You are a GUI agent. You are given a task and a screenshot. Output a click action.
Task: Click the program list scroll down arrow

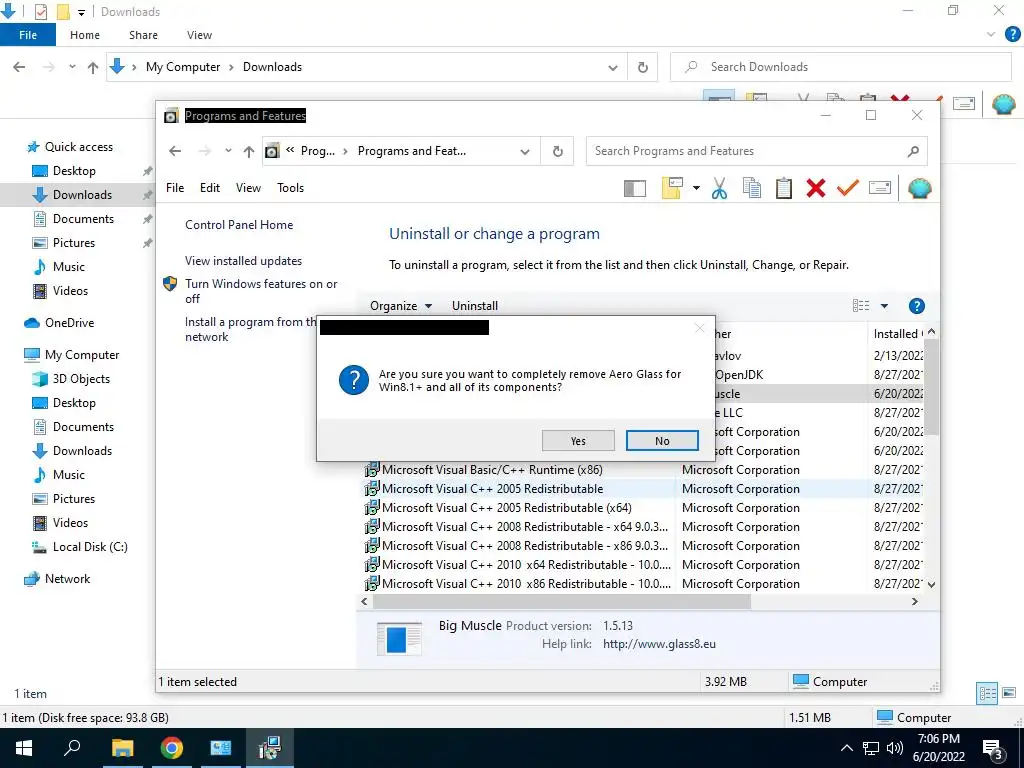point(931,584)
